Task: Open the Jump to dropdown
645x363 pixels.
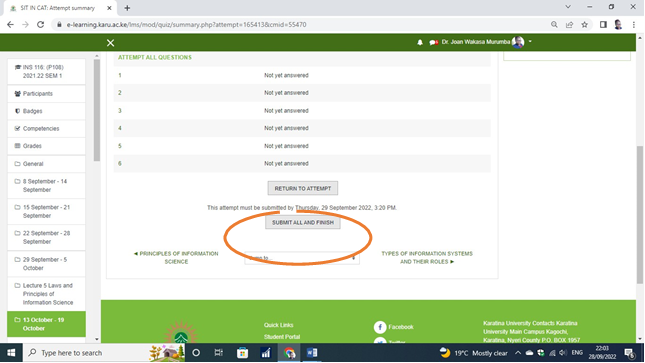Action: [x=302, y=258]
